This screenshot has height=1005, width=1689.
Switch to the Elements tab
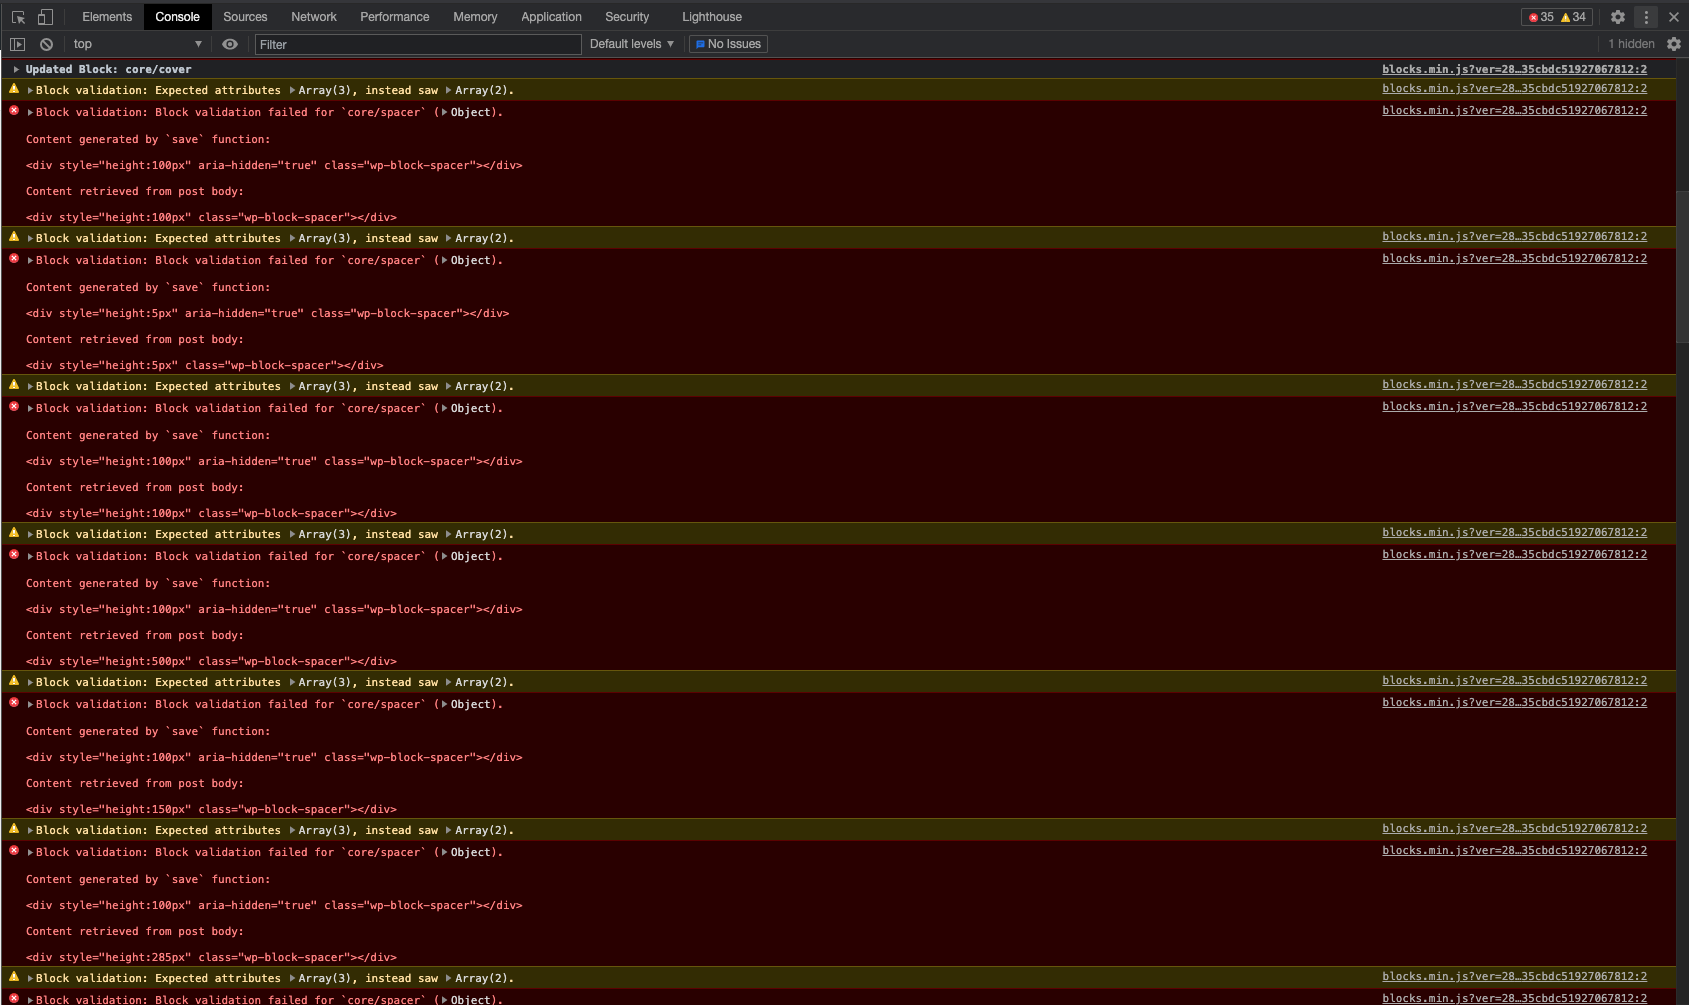coord(107,17)
